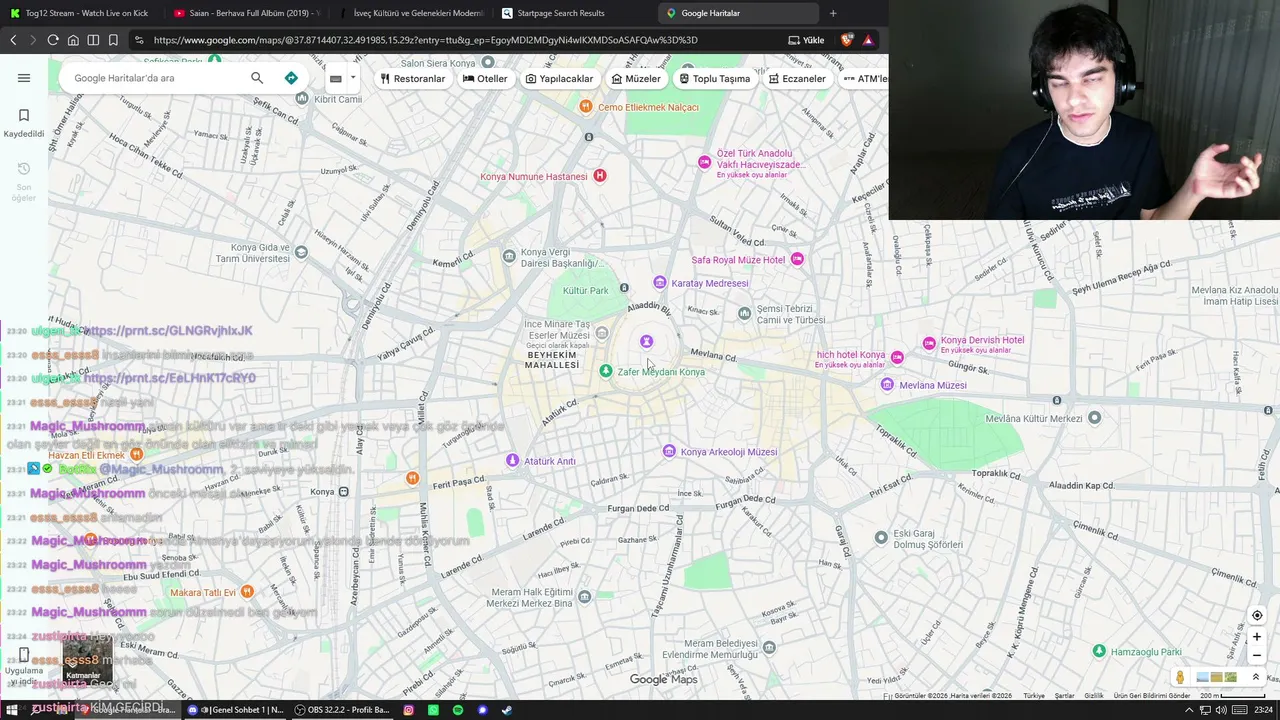The height and width of the screenshot is (720, 1280).
Task: Click the virtual keyboard icon beside search
Action: coord(336,78)
